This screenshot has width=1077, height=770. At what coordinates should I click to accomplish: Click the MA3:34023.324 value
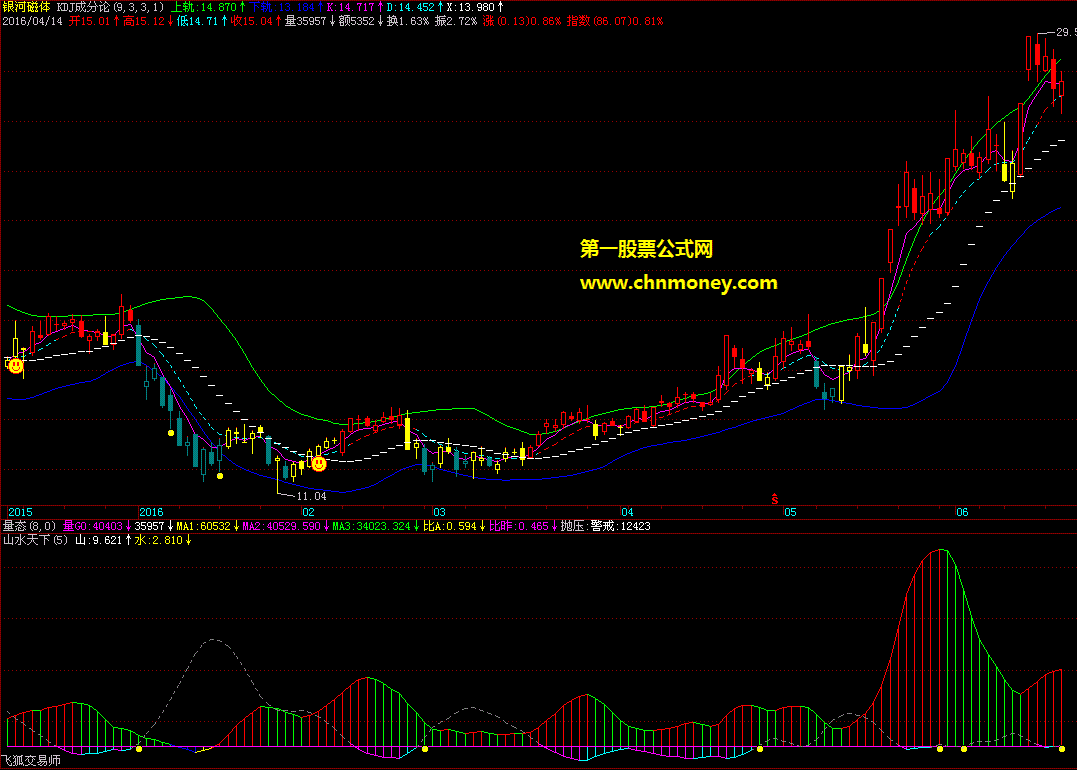(x=372, y=526)
